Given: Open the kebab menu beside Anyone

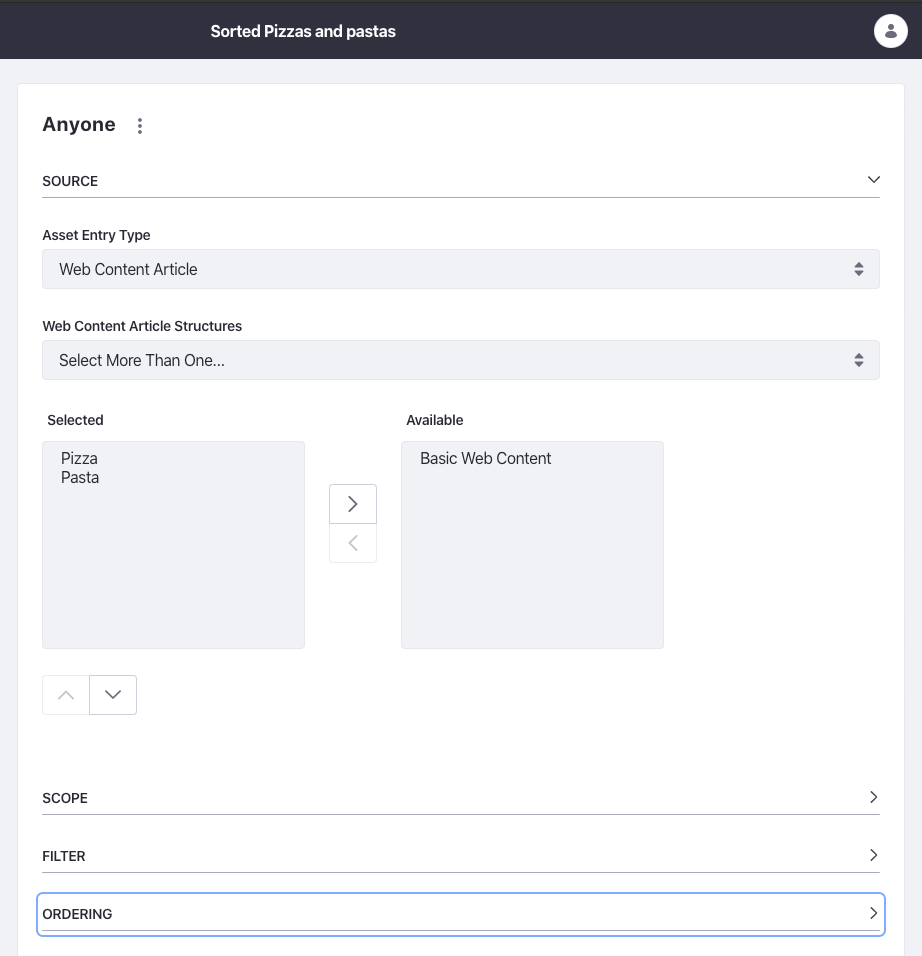Looking at the screenshot, I should 140,125.
